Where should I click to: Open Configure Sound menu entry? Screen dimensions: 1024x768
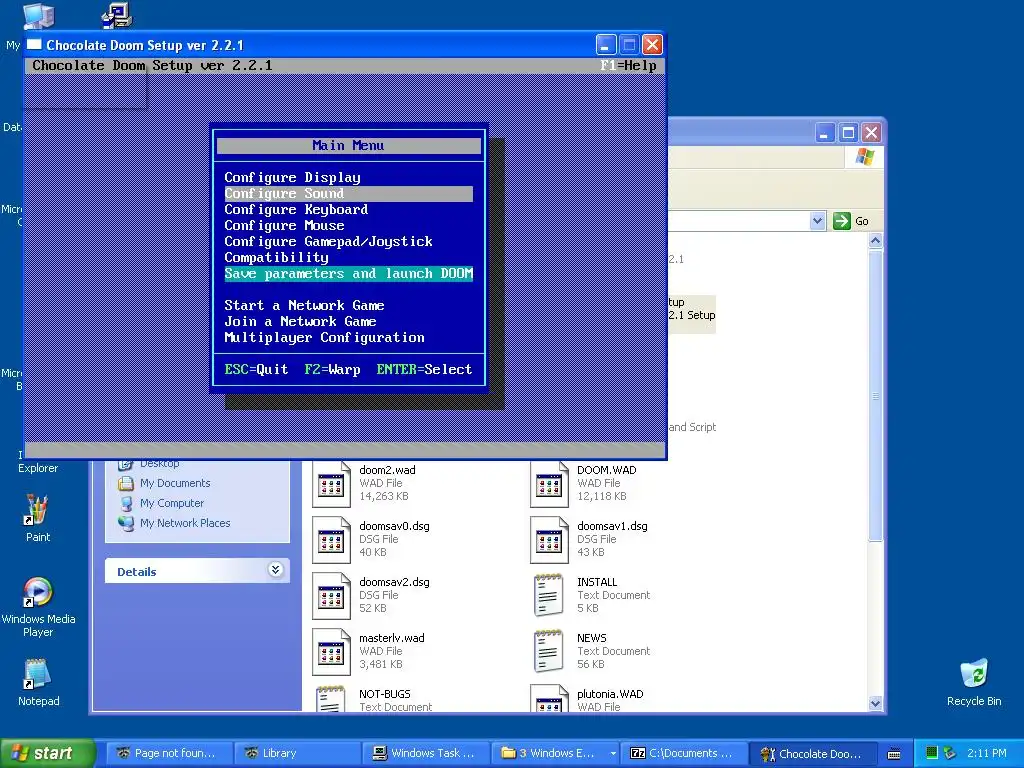tap(348, 193)
